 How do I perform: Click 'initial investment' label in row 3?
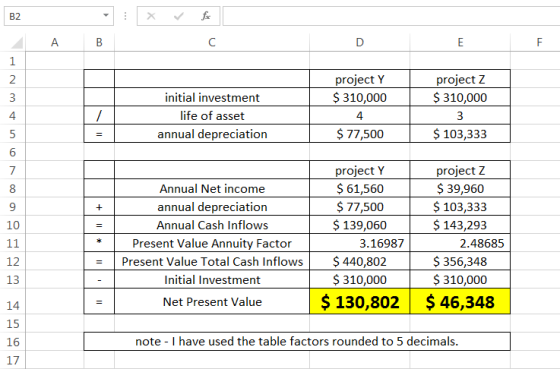[x=212, y=98]
